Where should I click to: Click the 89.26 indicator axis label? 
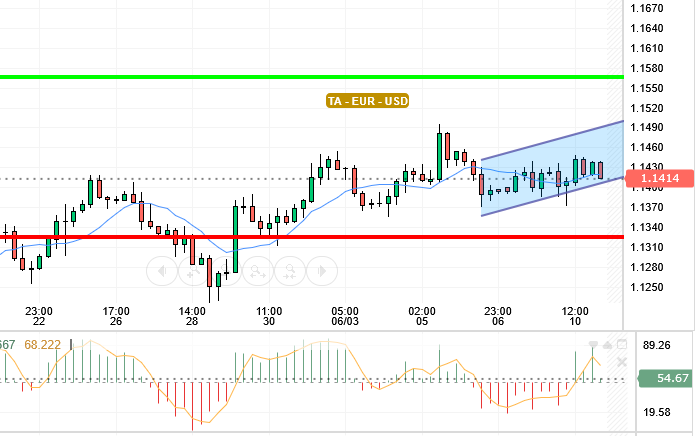click(656, 345)
